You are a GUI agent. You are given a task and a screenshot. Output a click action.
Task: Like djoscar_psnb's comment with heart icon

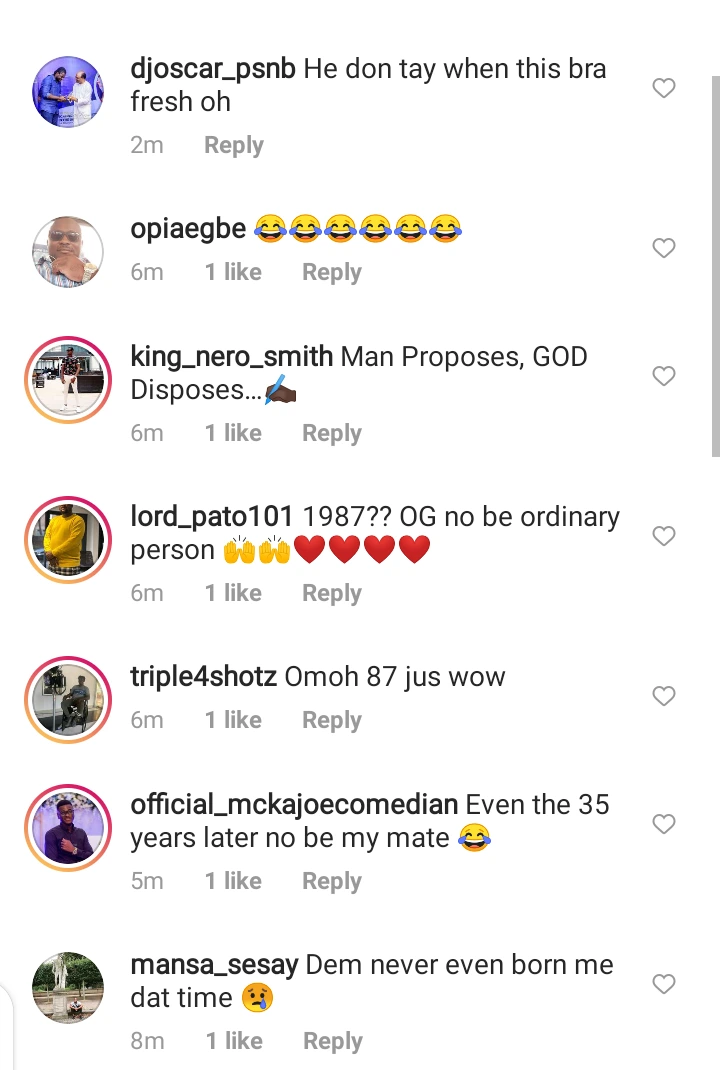[664, 89]
